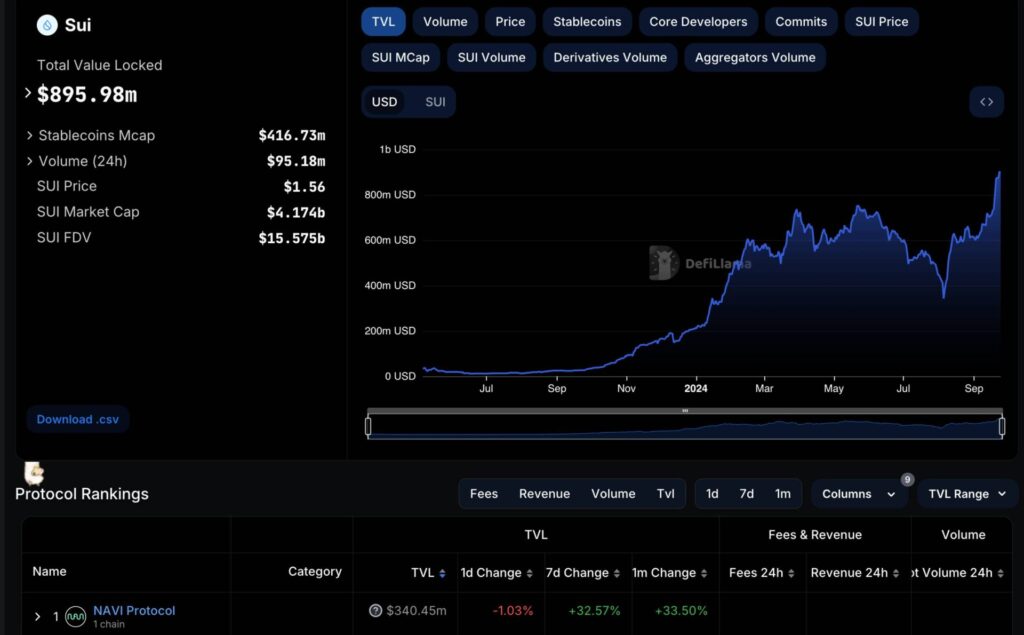Screen dimensions: 1024x635
Task: Select the Volume rankings tab
Action: point(613,494)
